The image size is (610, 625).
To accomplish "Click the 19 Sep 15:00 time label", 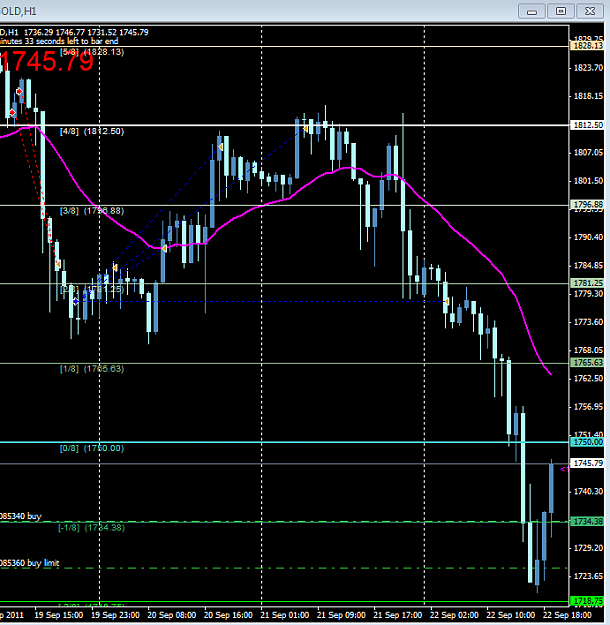I will click(59, 615).
